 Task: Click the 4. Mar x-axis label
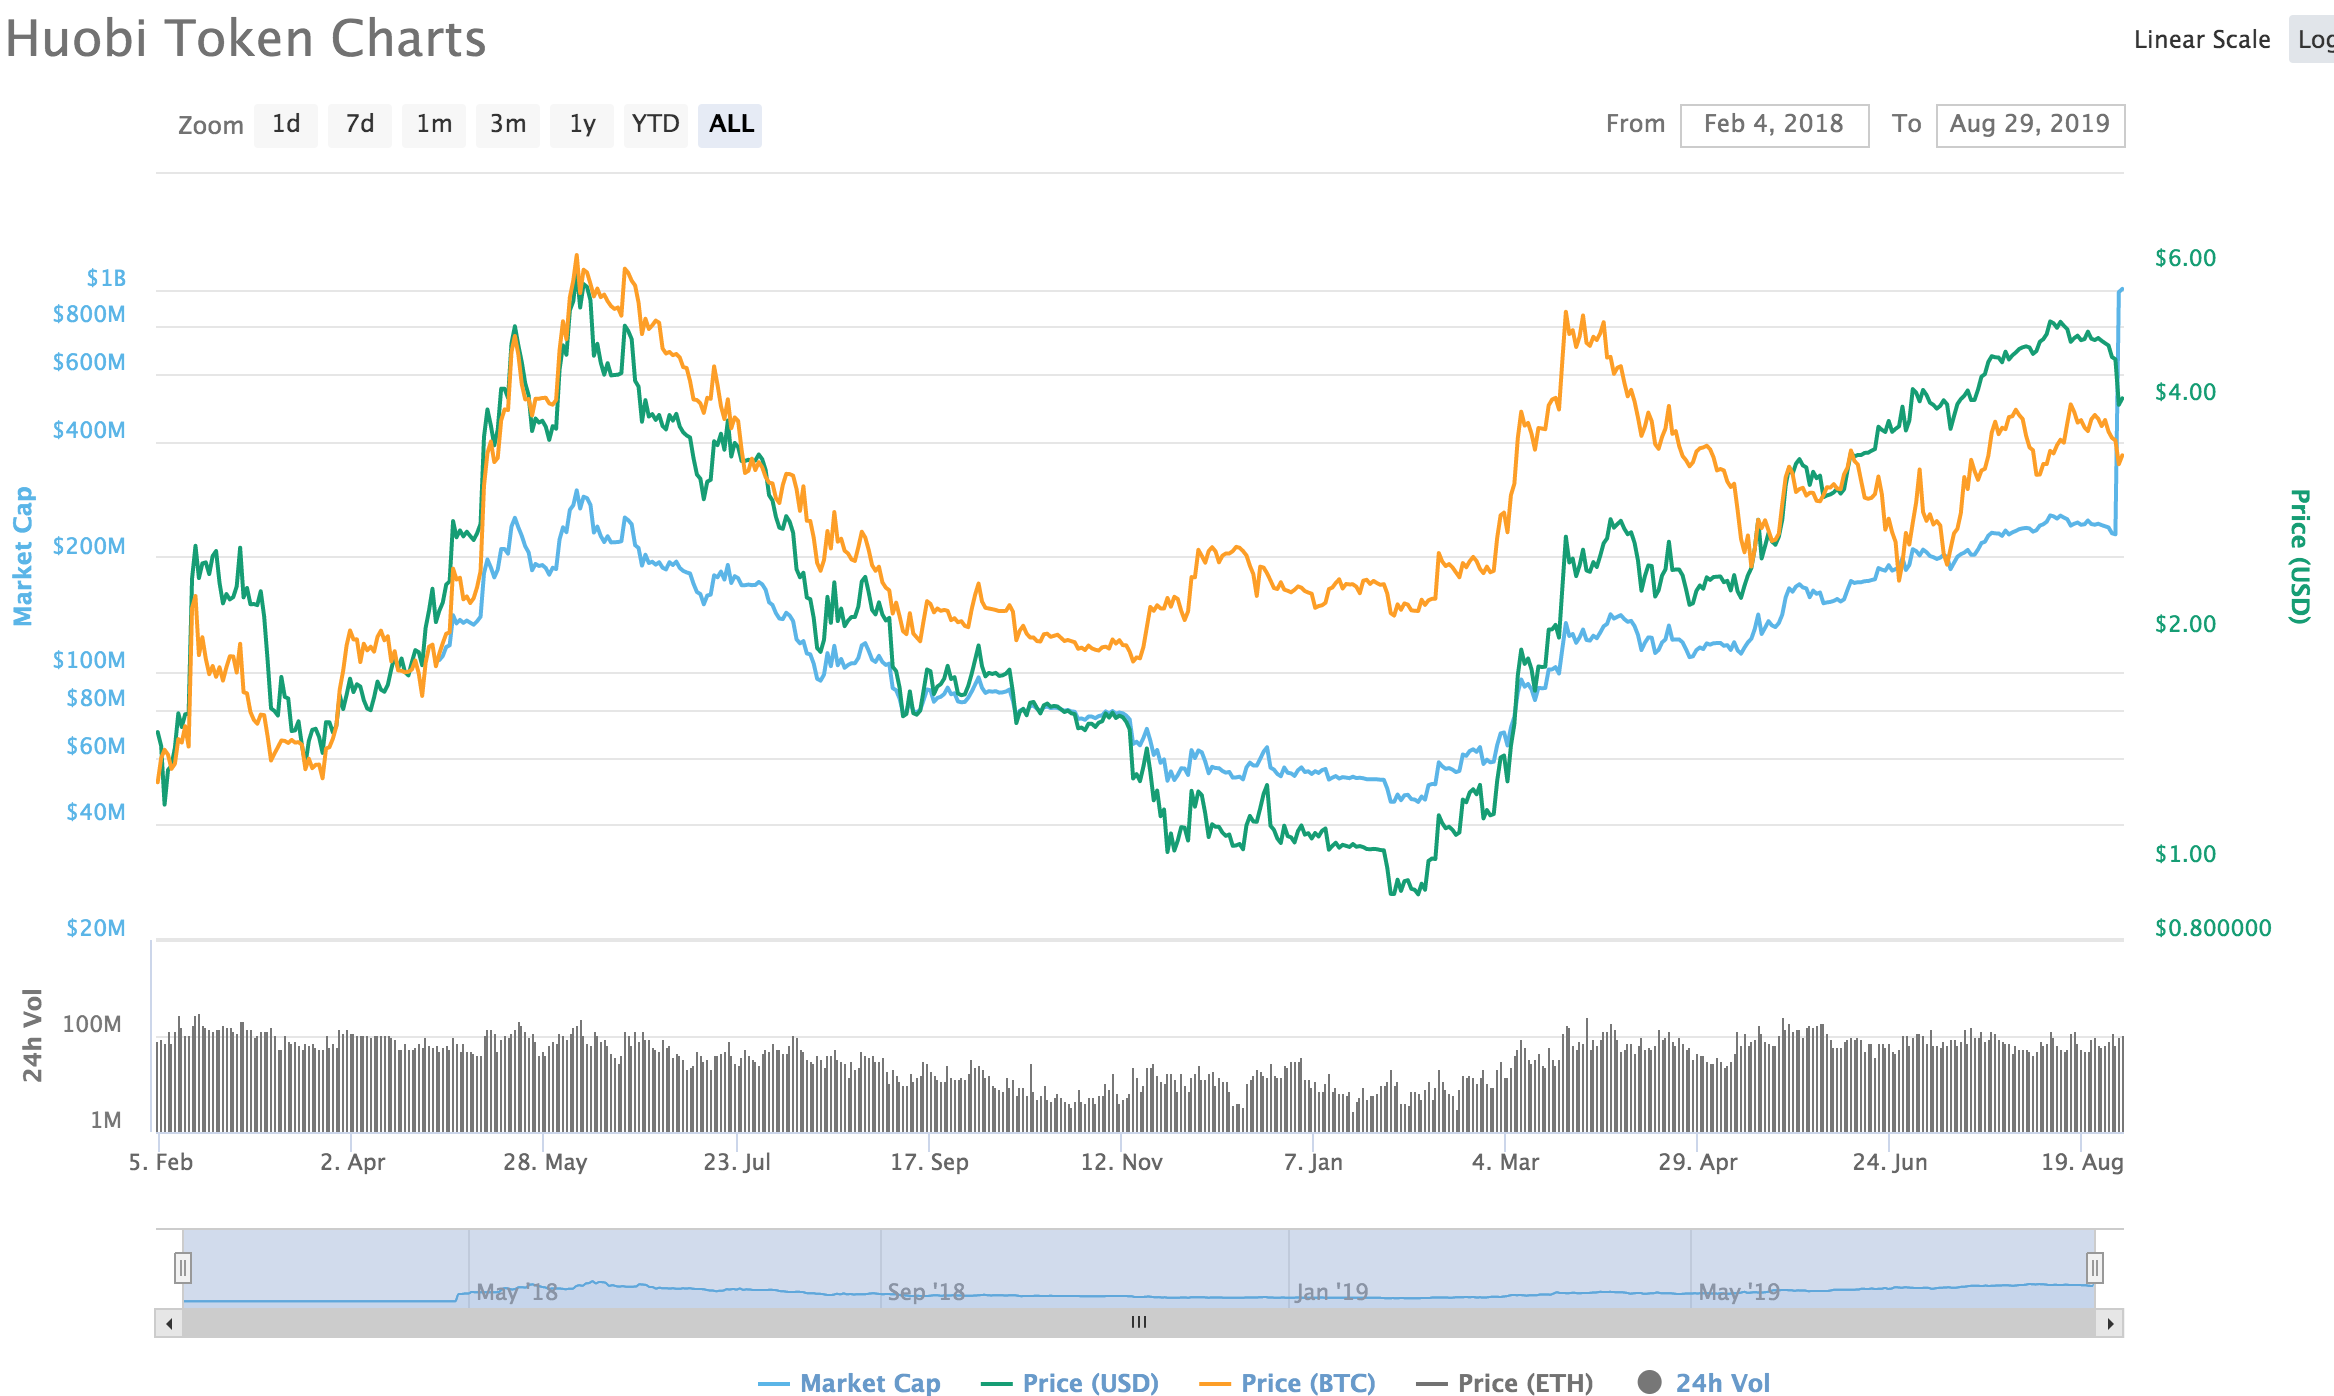click(x=1506, y=1162)
